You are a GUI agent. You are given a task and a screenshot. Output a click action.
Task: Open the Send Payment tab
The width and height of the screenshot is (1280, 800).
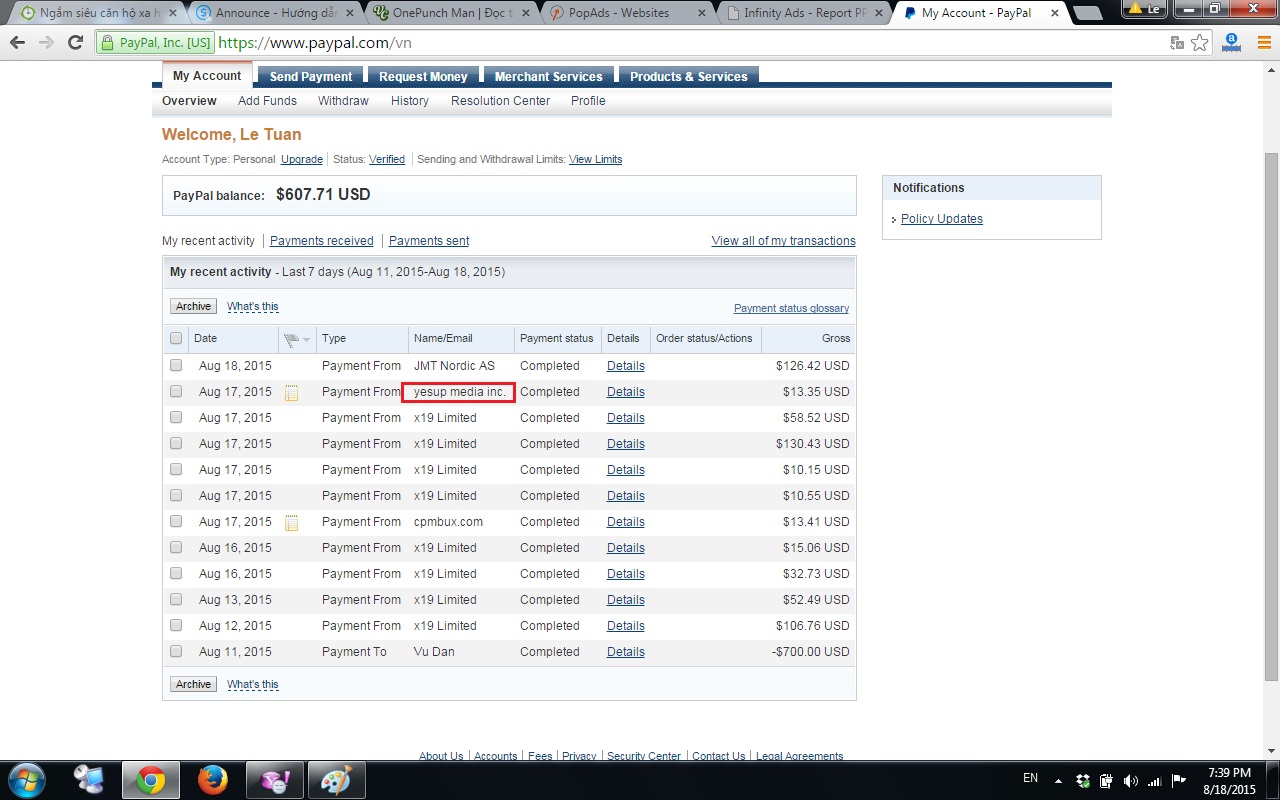[311, 77]
